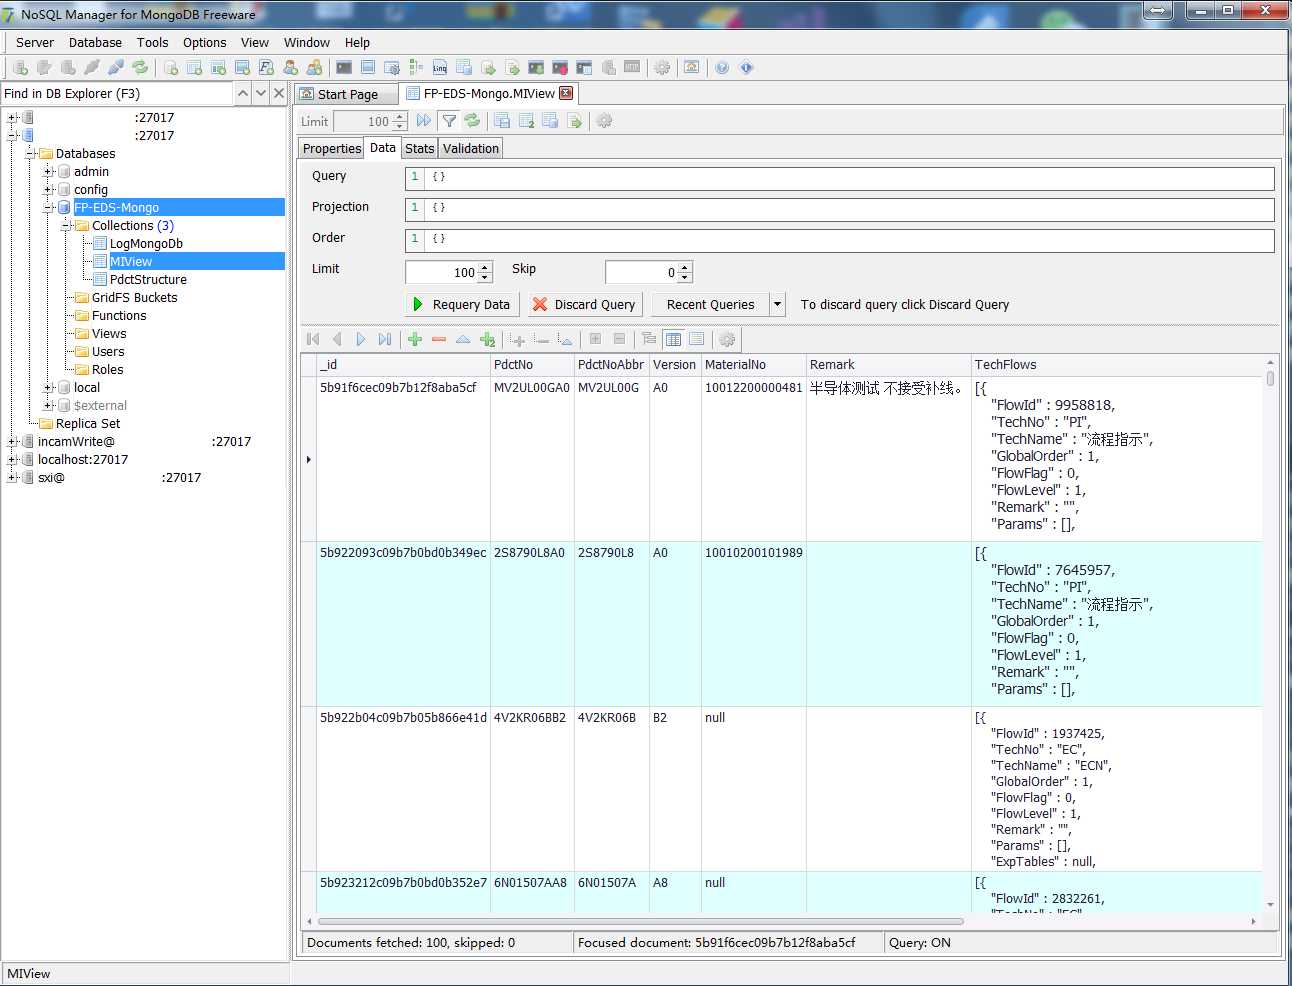Go to first document in grid

coord(313,339)
